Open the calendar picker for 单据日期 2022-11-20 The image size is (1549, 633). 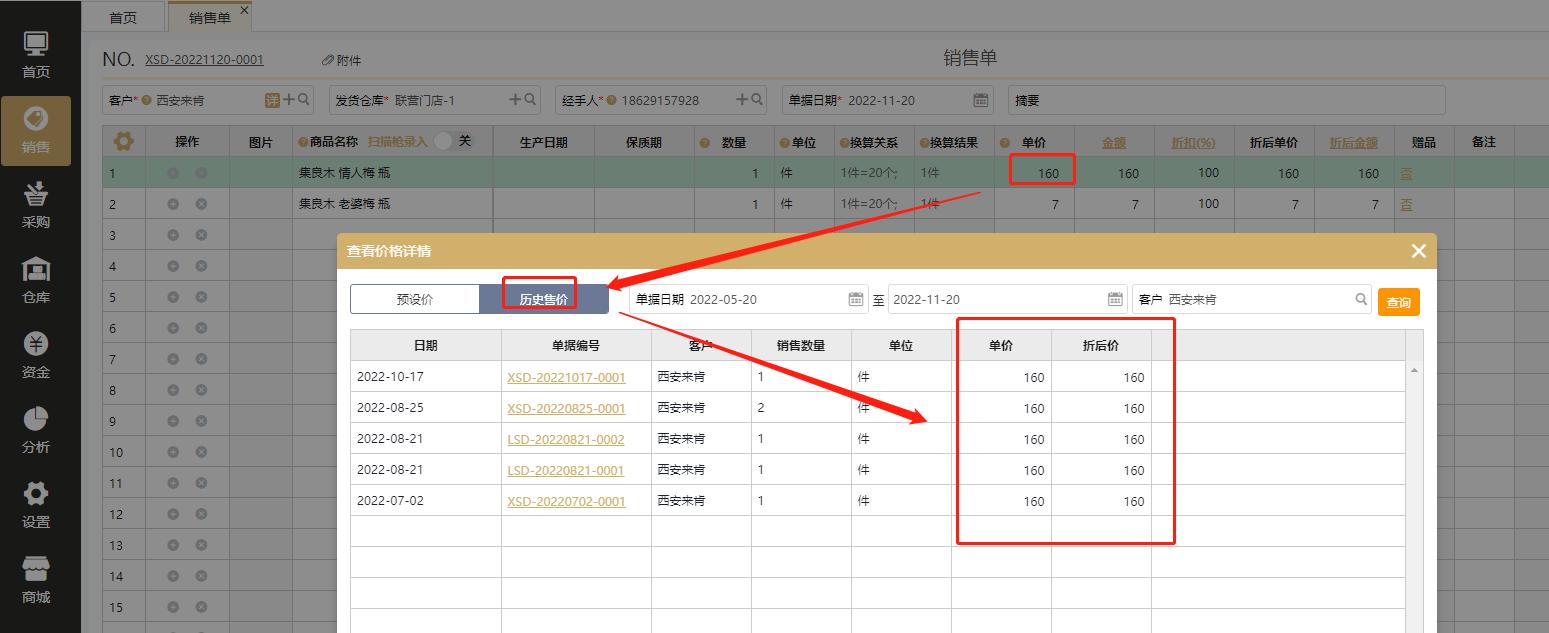(980, 99)
